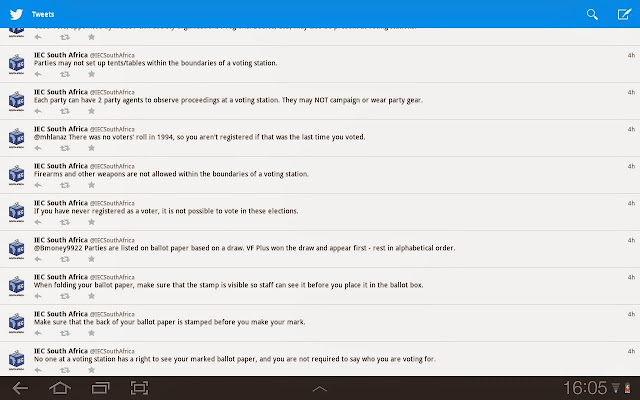Open IEC avatar on tents/tables tweet
Screen dimensions: 640x400
click(x=16, y=64)
